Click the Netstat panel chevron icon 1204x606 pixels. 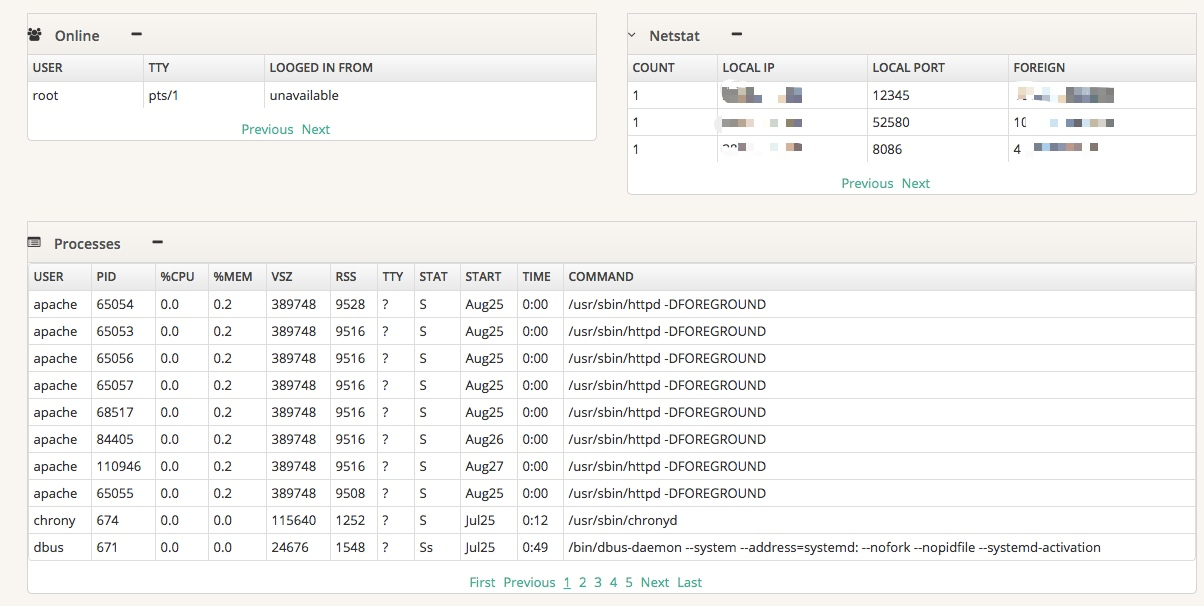pos(632,35)
